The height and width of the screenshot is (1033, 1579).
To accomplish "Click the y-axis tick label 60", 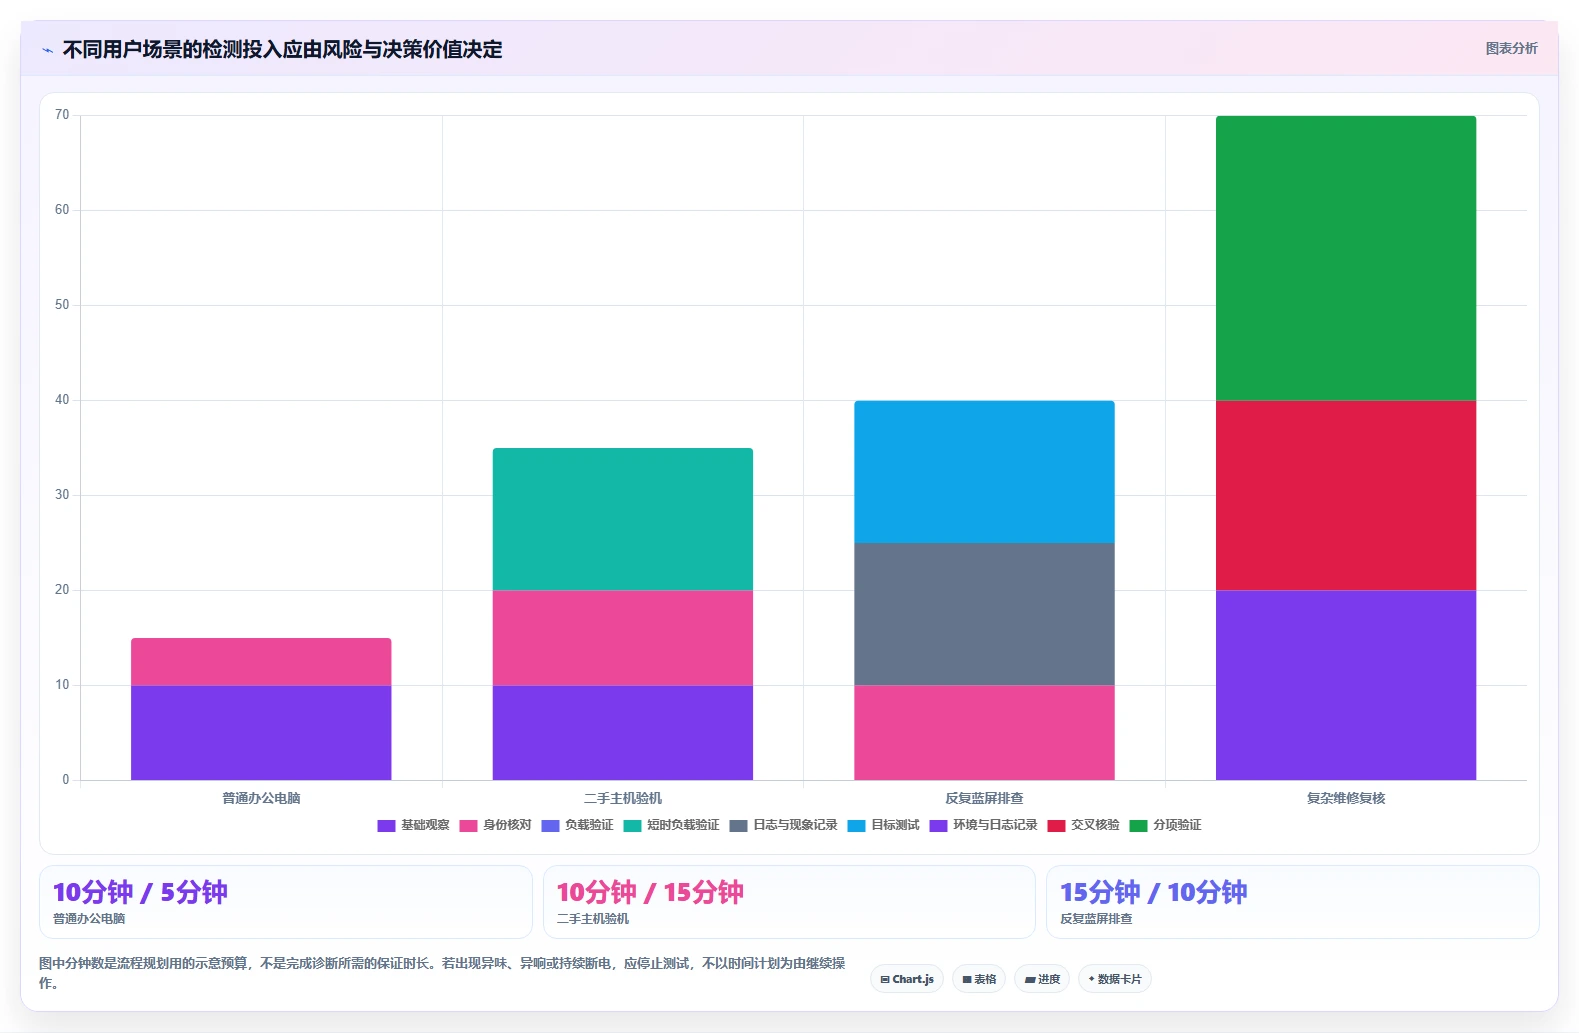I will (62, 210).
